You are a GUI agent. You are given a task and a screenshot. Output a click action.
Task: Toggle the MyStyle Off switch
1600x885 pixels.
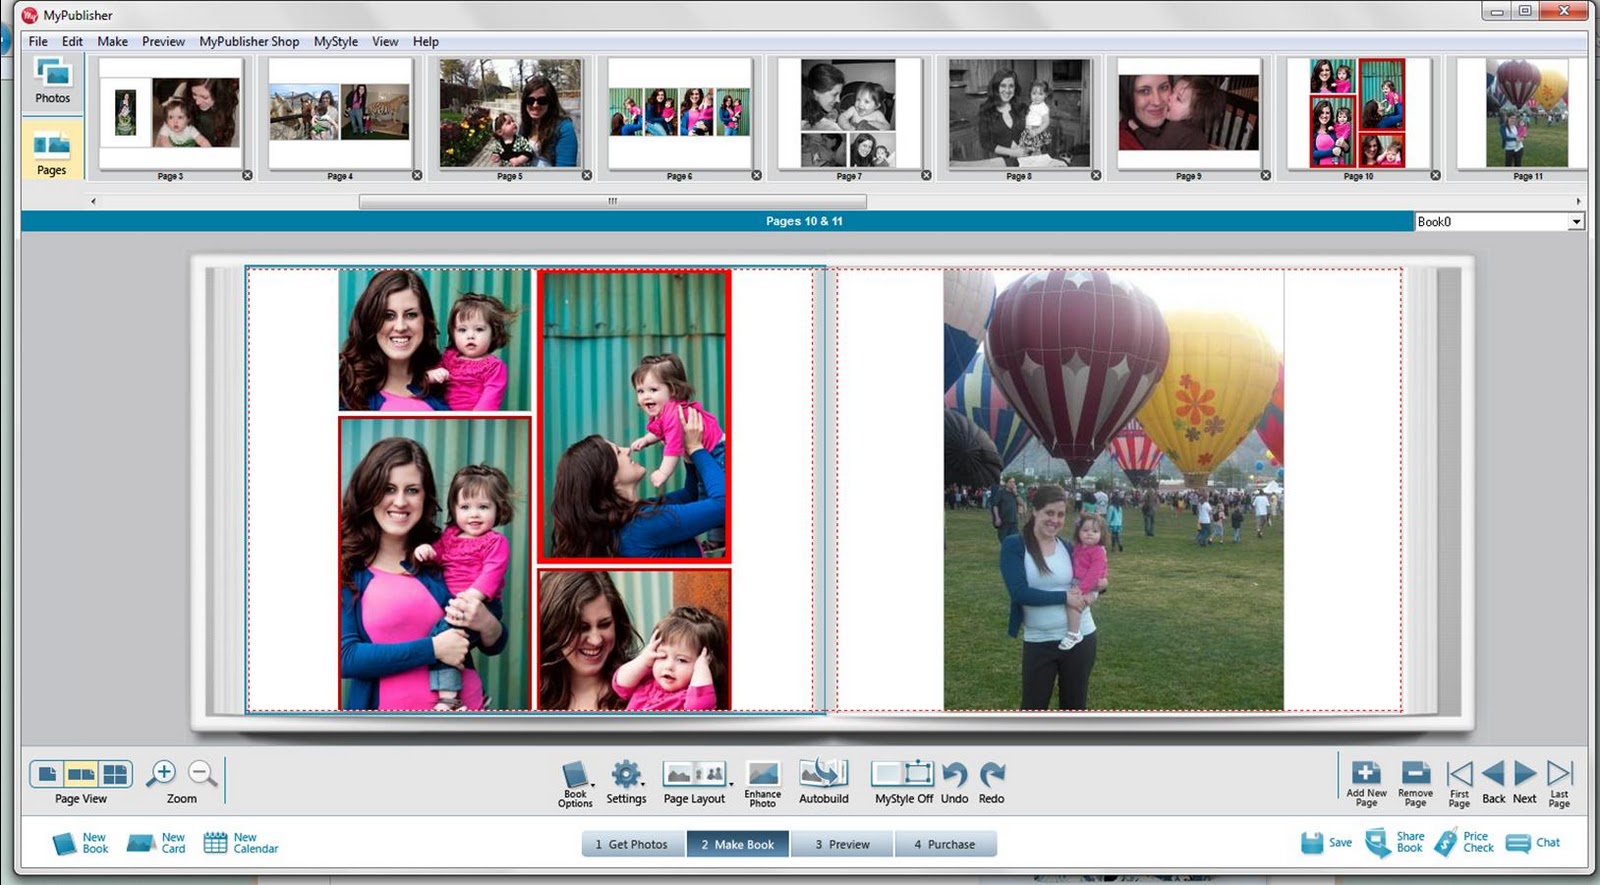(902, 775)
